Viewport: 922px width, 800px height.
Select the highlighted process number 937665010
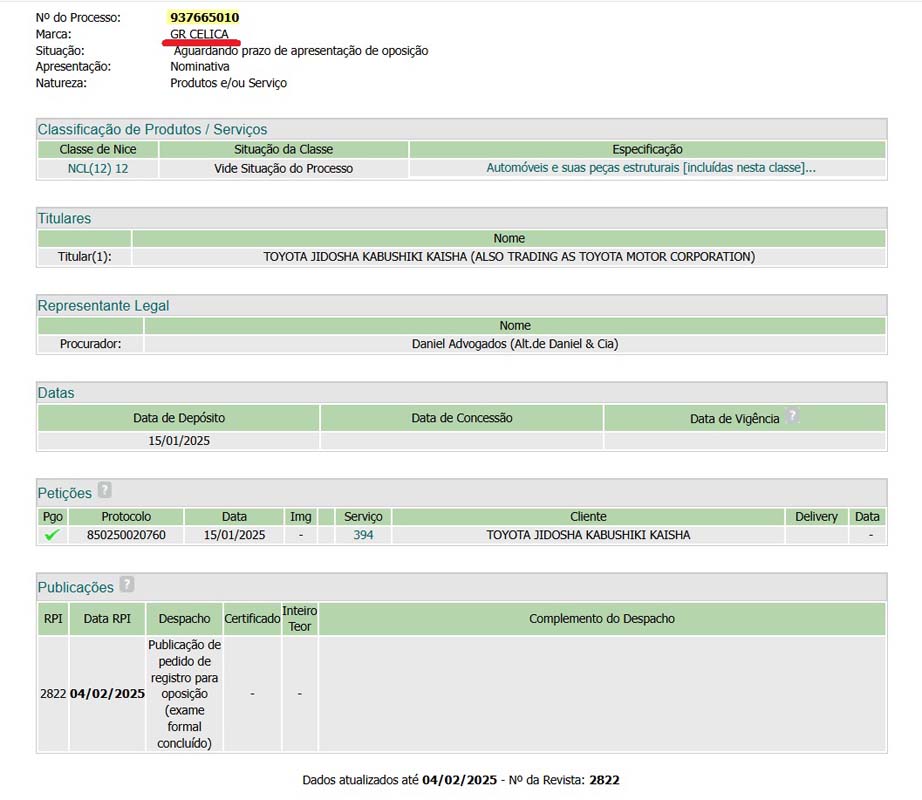tap(205, 18)
